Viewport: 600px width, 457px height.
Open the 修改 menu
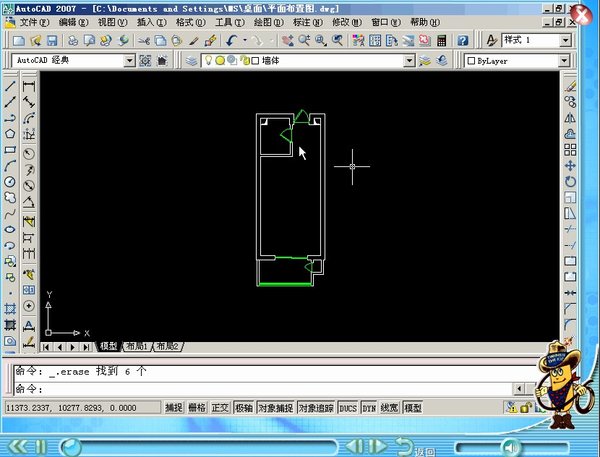tap(346, 22)
